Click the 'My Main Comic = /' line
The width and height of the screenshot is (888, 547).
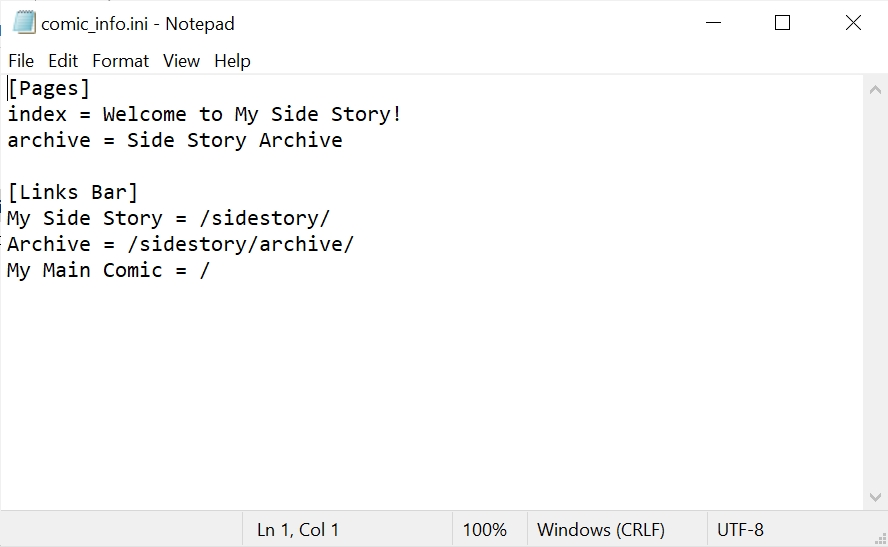coord(109,271)
